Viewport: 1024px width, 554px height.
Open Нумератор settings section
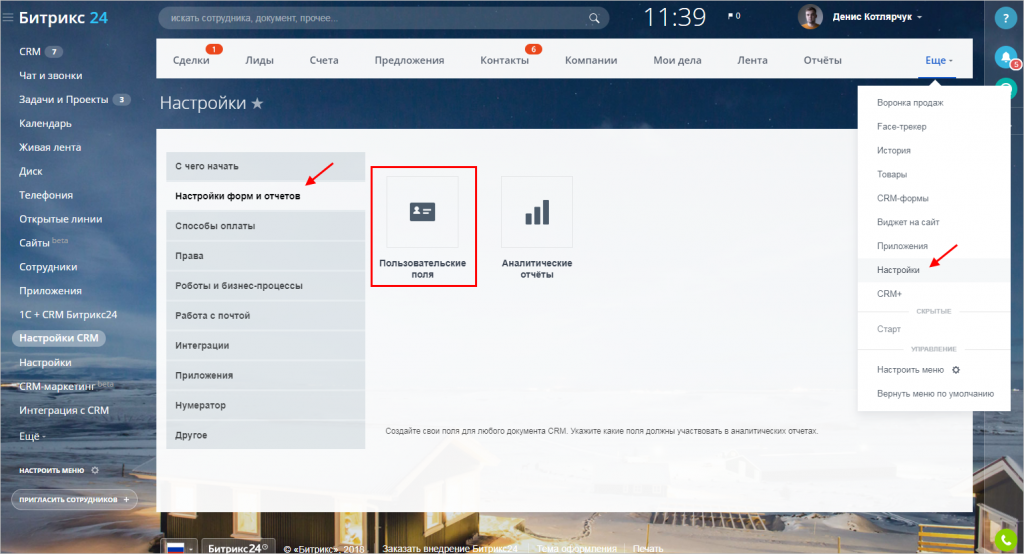(265, 406)
